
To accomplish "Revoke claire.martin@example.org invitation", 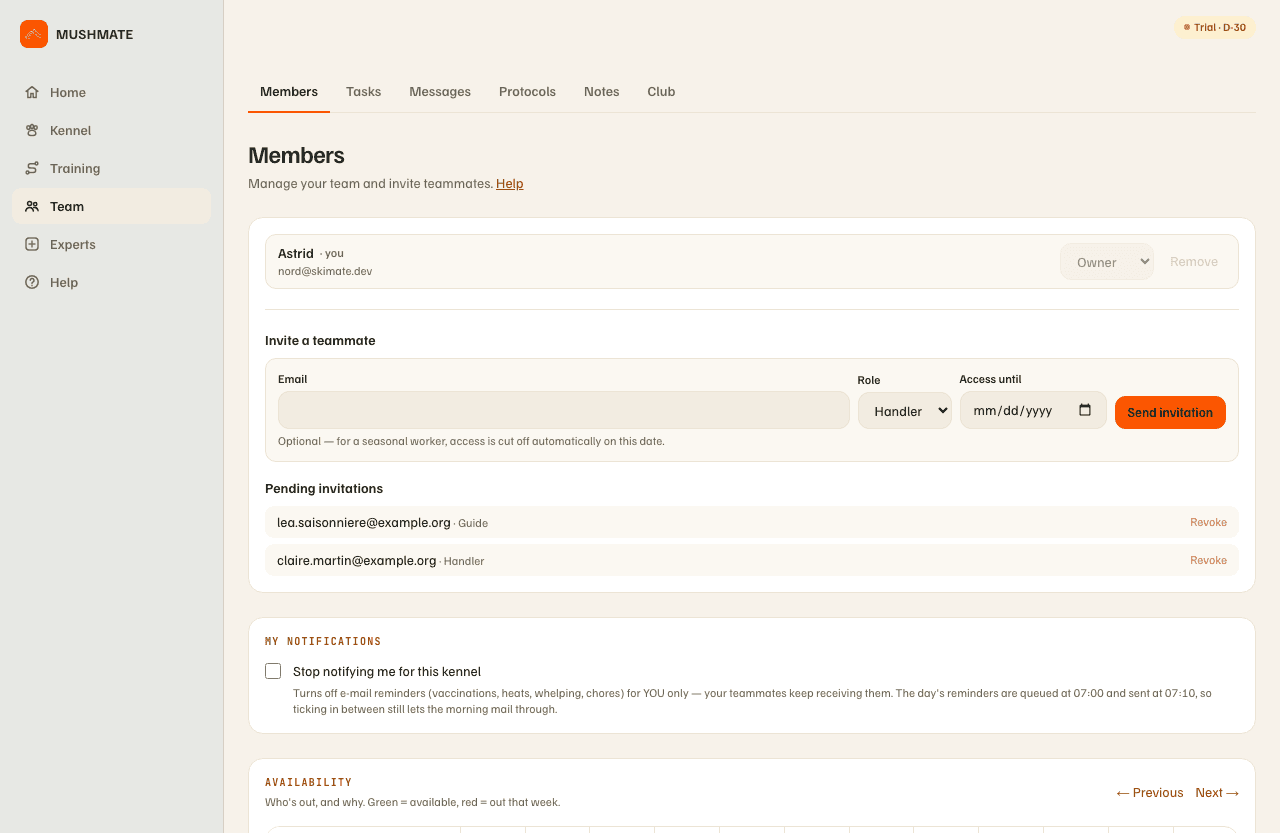I will [1208, 560].
